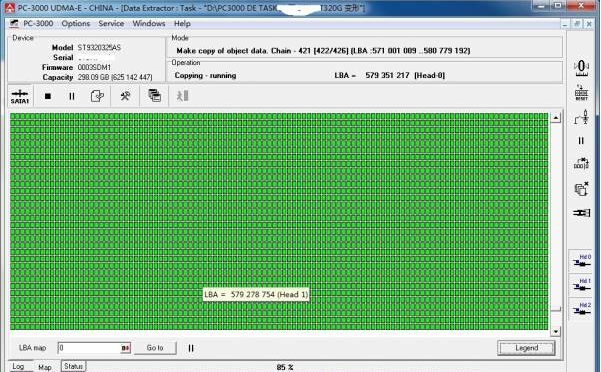Viewport: 601px width, 372px height.
Task: Click the map scrollbar down arrow
Action: click(555, 331)
